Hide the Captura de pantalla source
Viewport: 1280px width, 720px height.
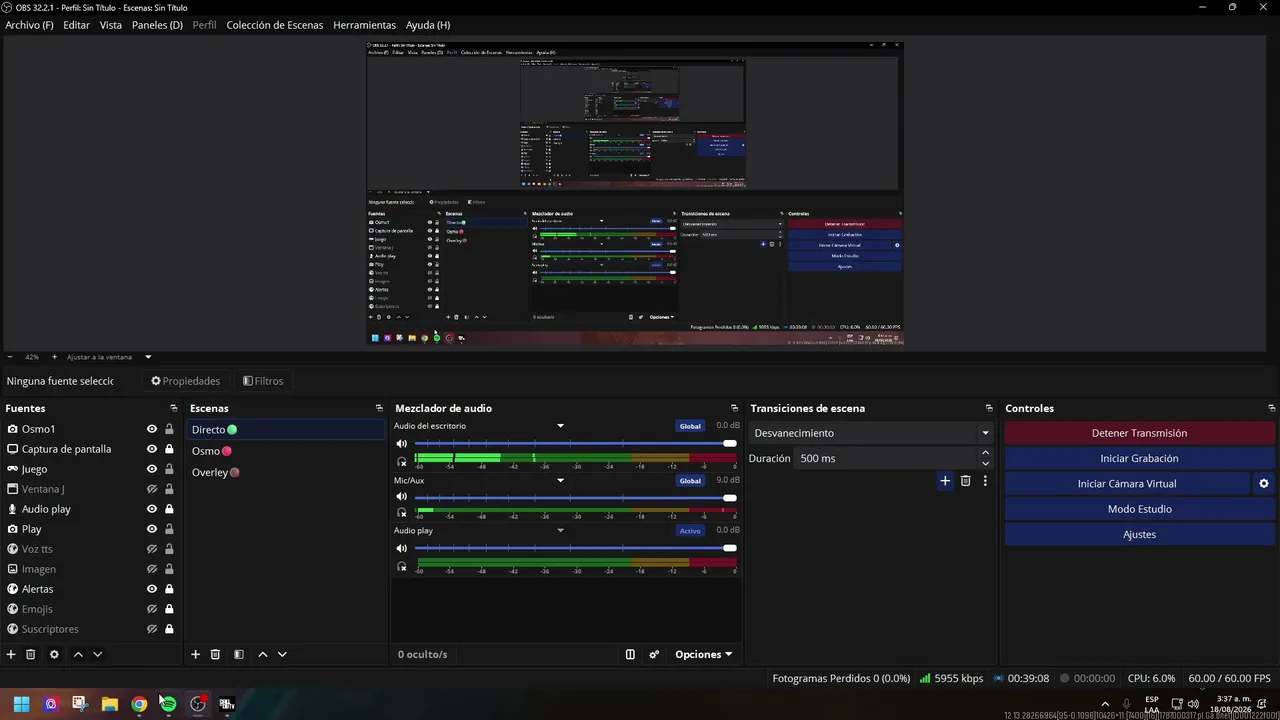point(152,449)
